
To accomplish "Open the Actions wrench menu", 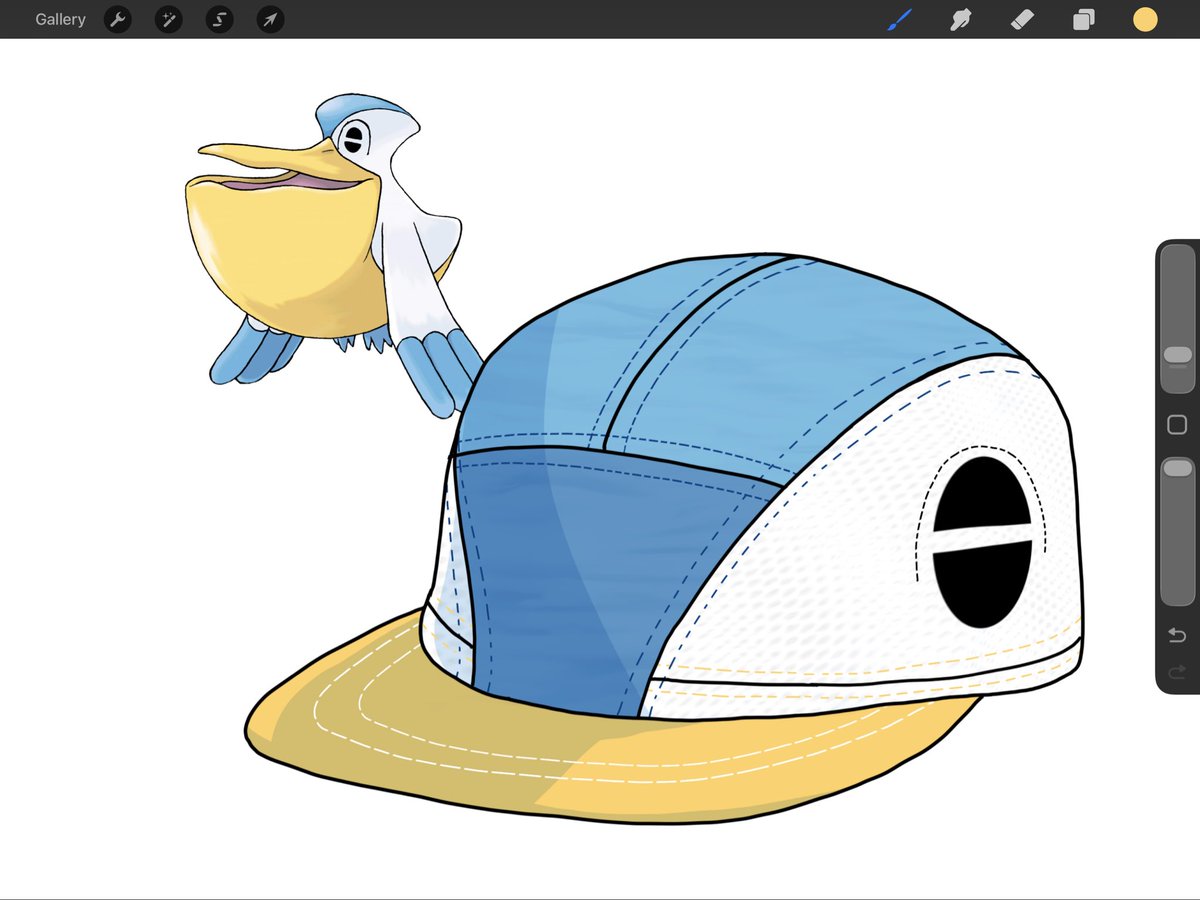I will 118,19.
